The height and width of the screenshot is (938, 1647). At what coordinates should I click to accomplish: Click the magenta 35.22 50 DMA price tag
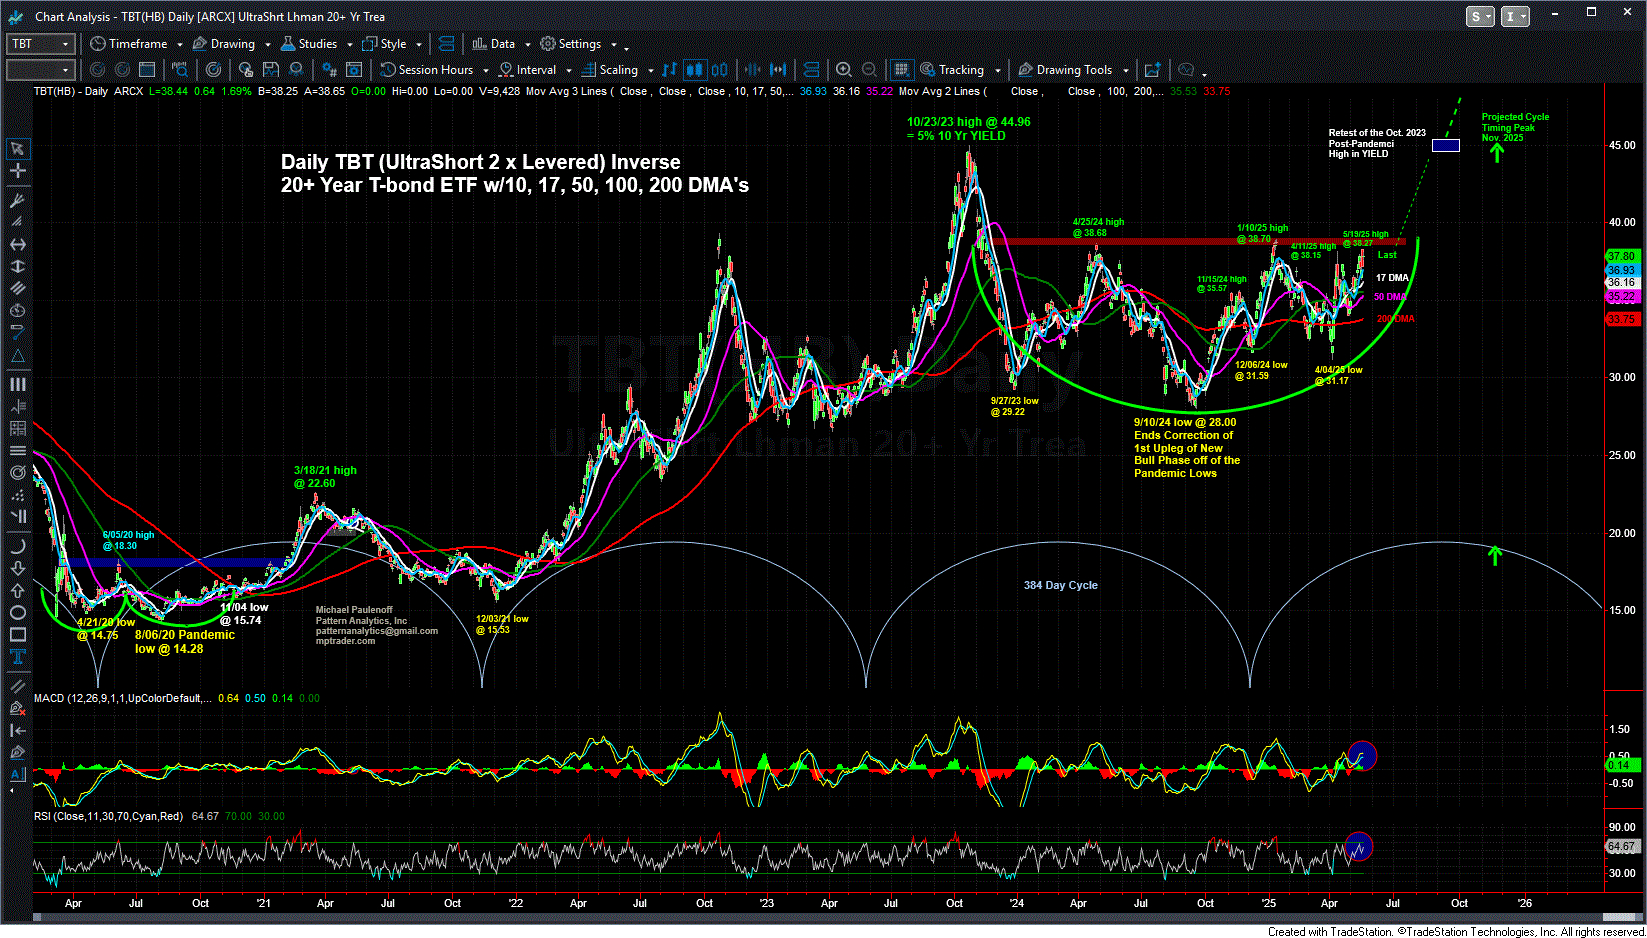tap(1622, 297)
